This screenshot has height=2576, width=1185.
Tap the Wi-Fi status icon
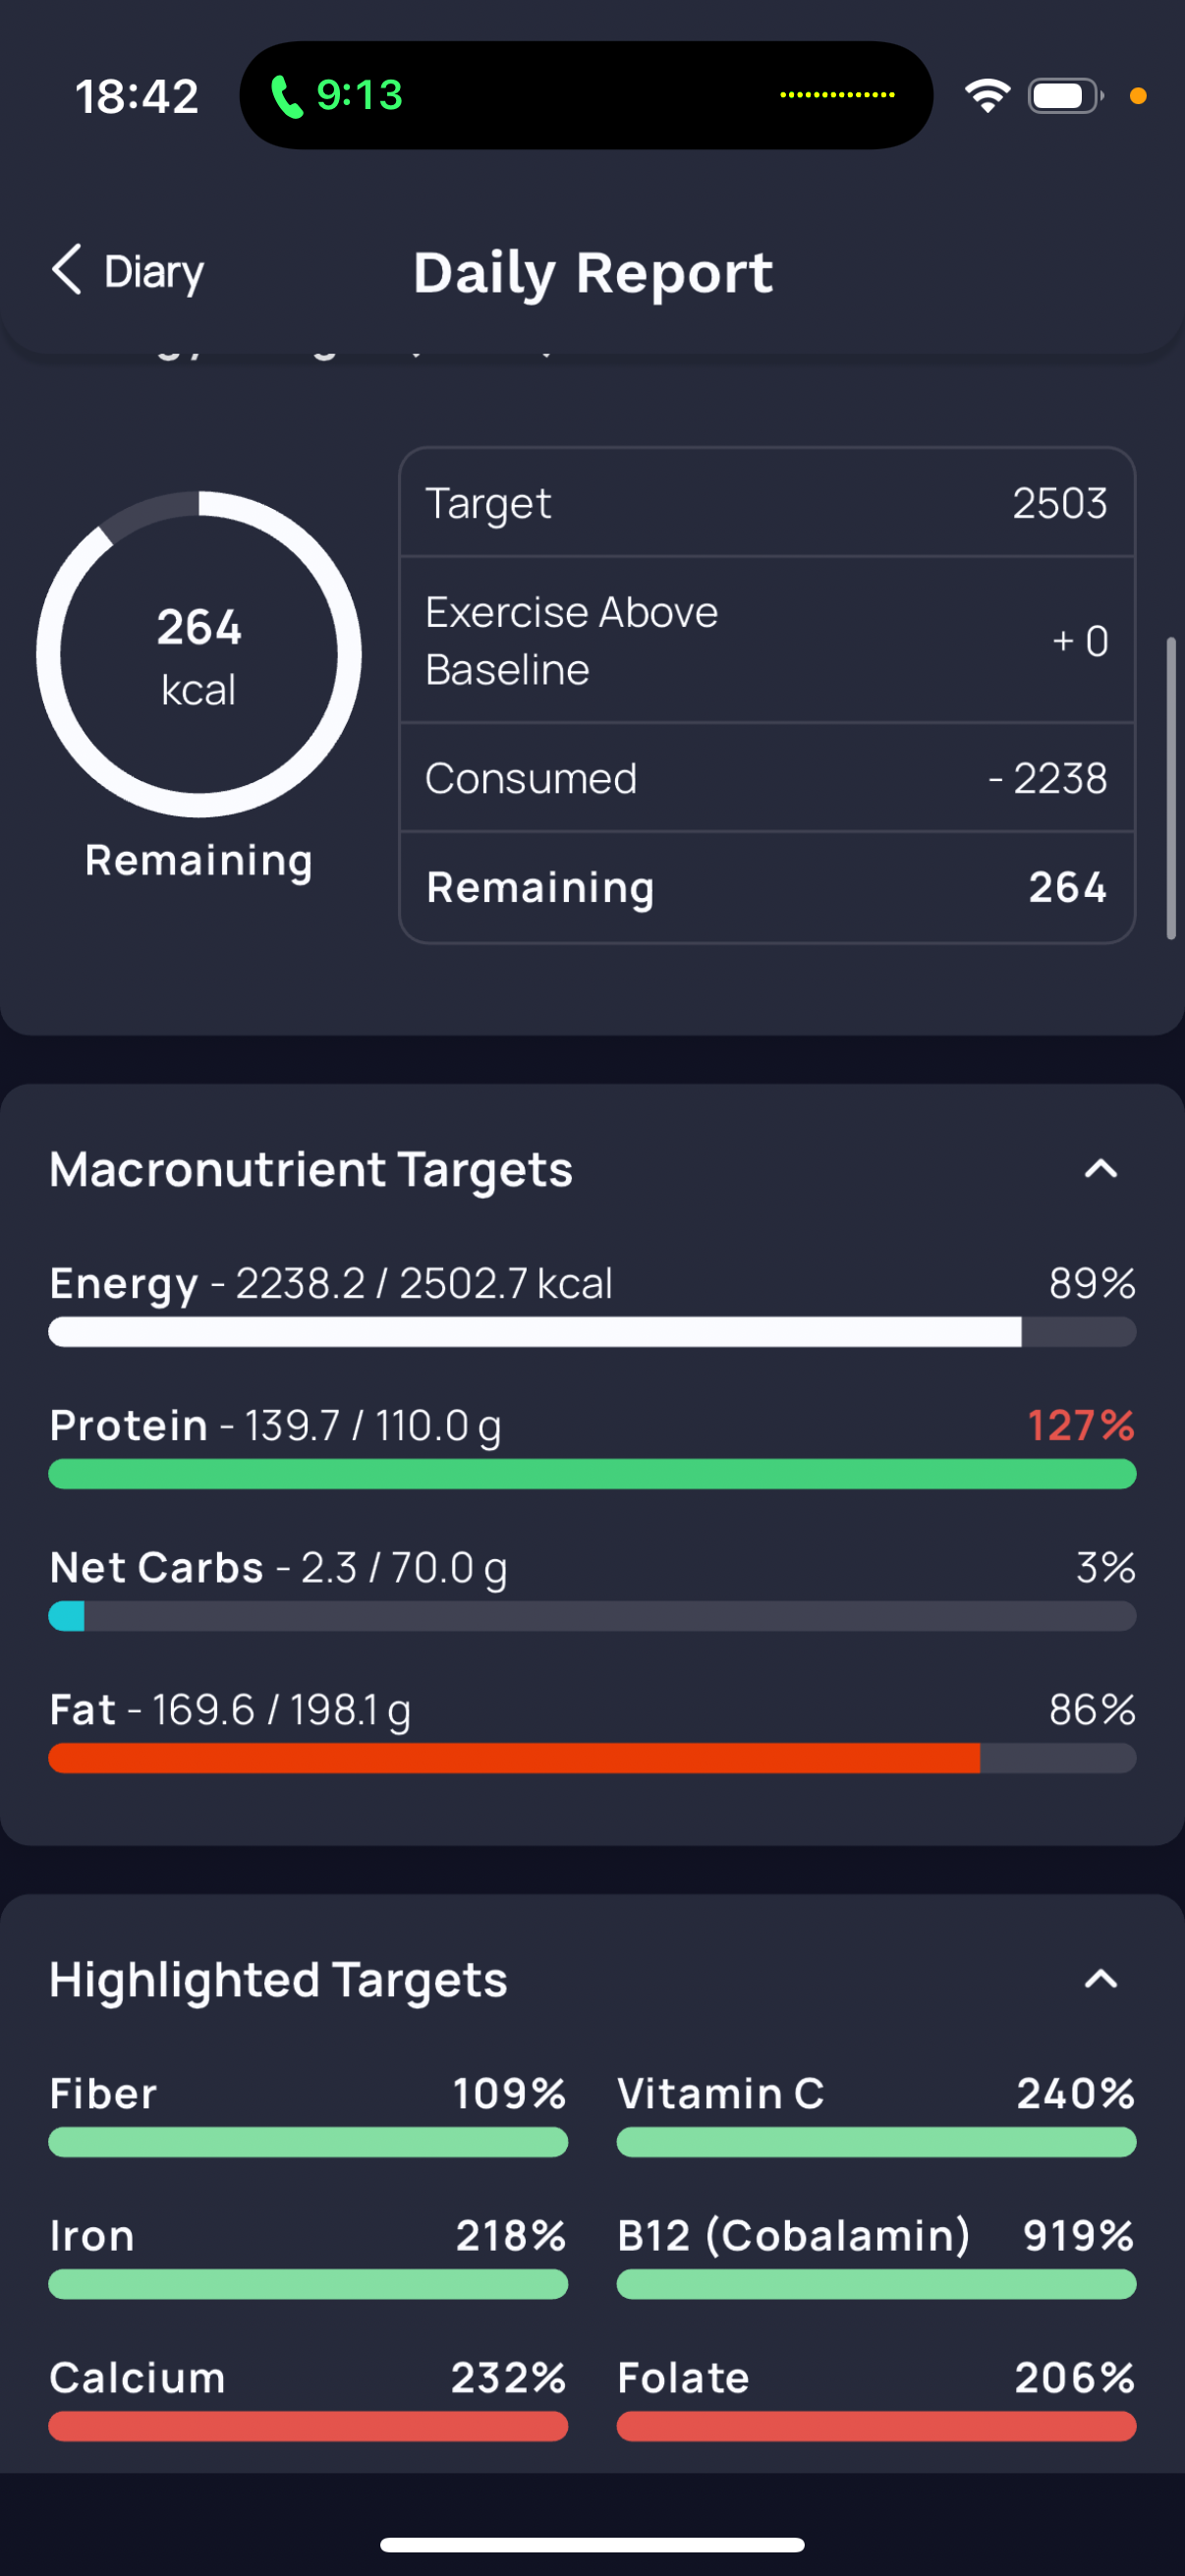[x=987, y=96]
